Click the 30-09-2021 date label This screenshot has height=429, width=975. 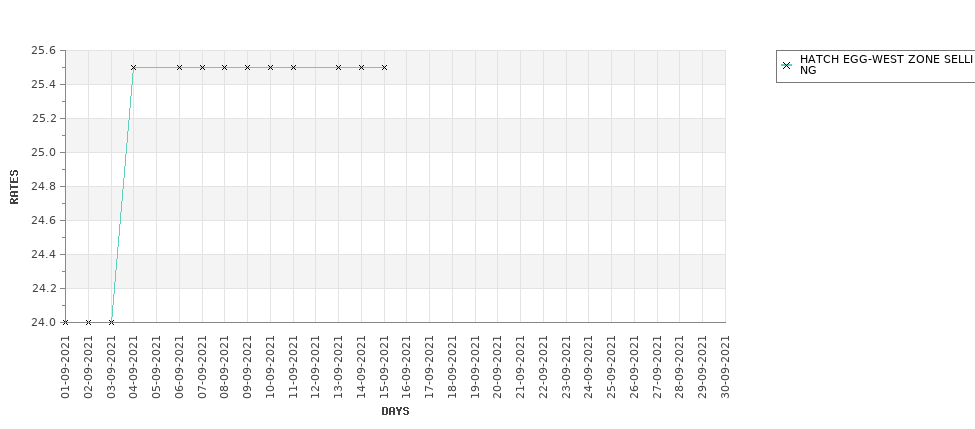tap(725, 367)
